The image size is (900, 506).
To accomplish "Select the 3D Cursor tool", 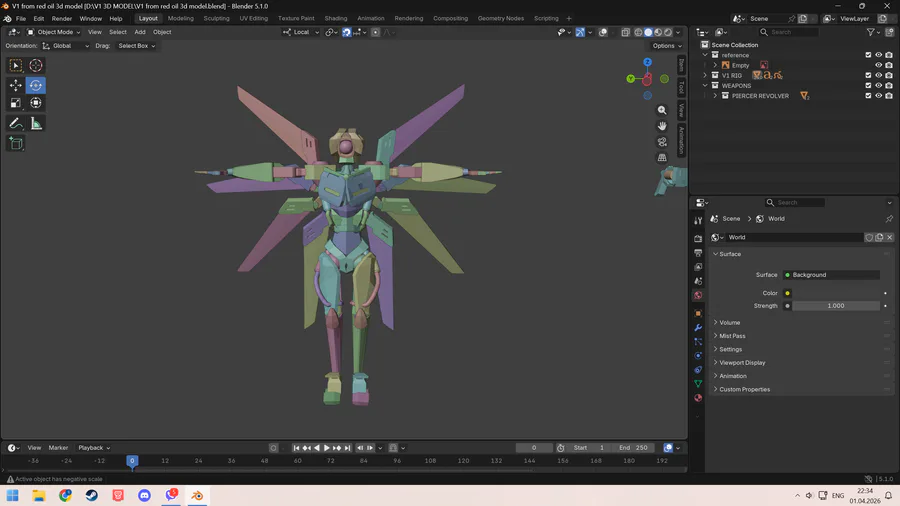I will tap(36, 65).
